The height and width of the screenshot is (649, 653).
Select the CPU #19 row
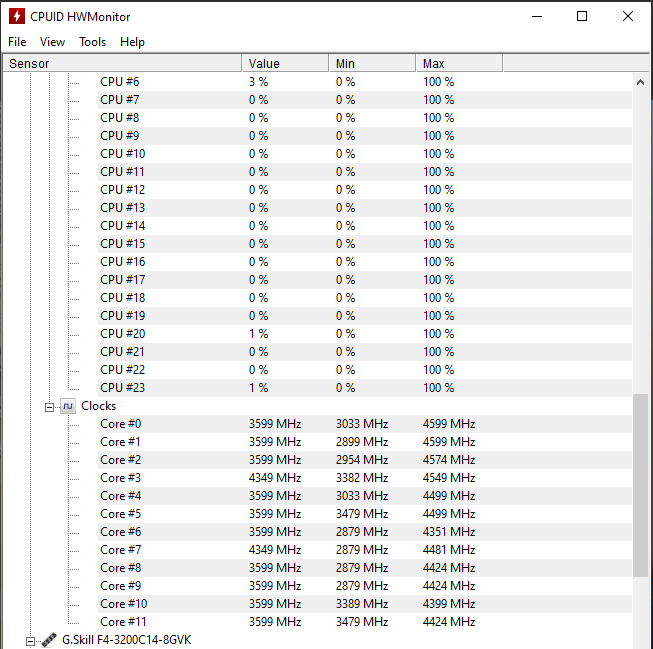point(365,315)
